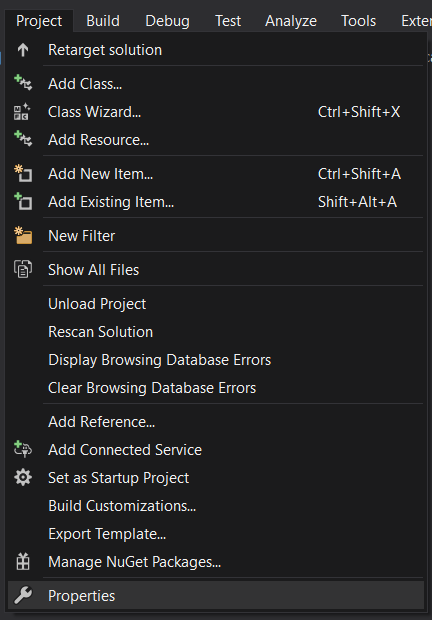This screenshot has width=432, height=620.
Task: Select Add Resource... entry
Action: coord(216,140)
